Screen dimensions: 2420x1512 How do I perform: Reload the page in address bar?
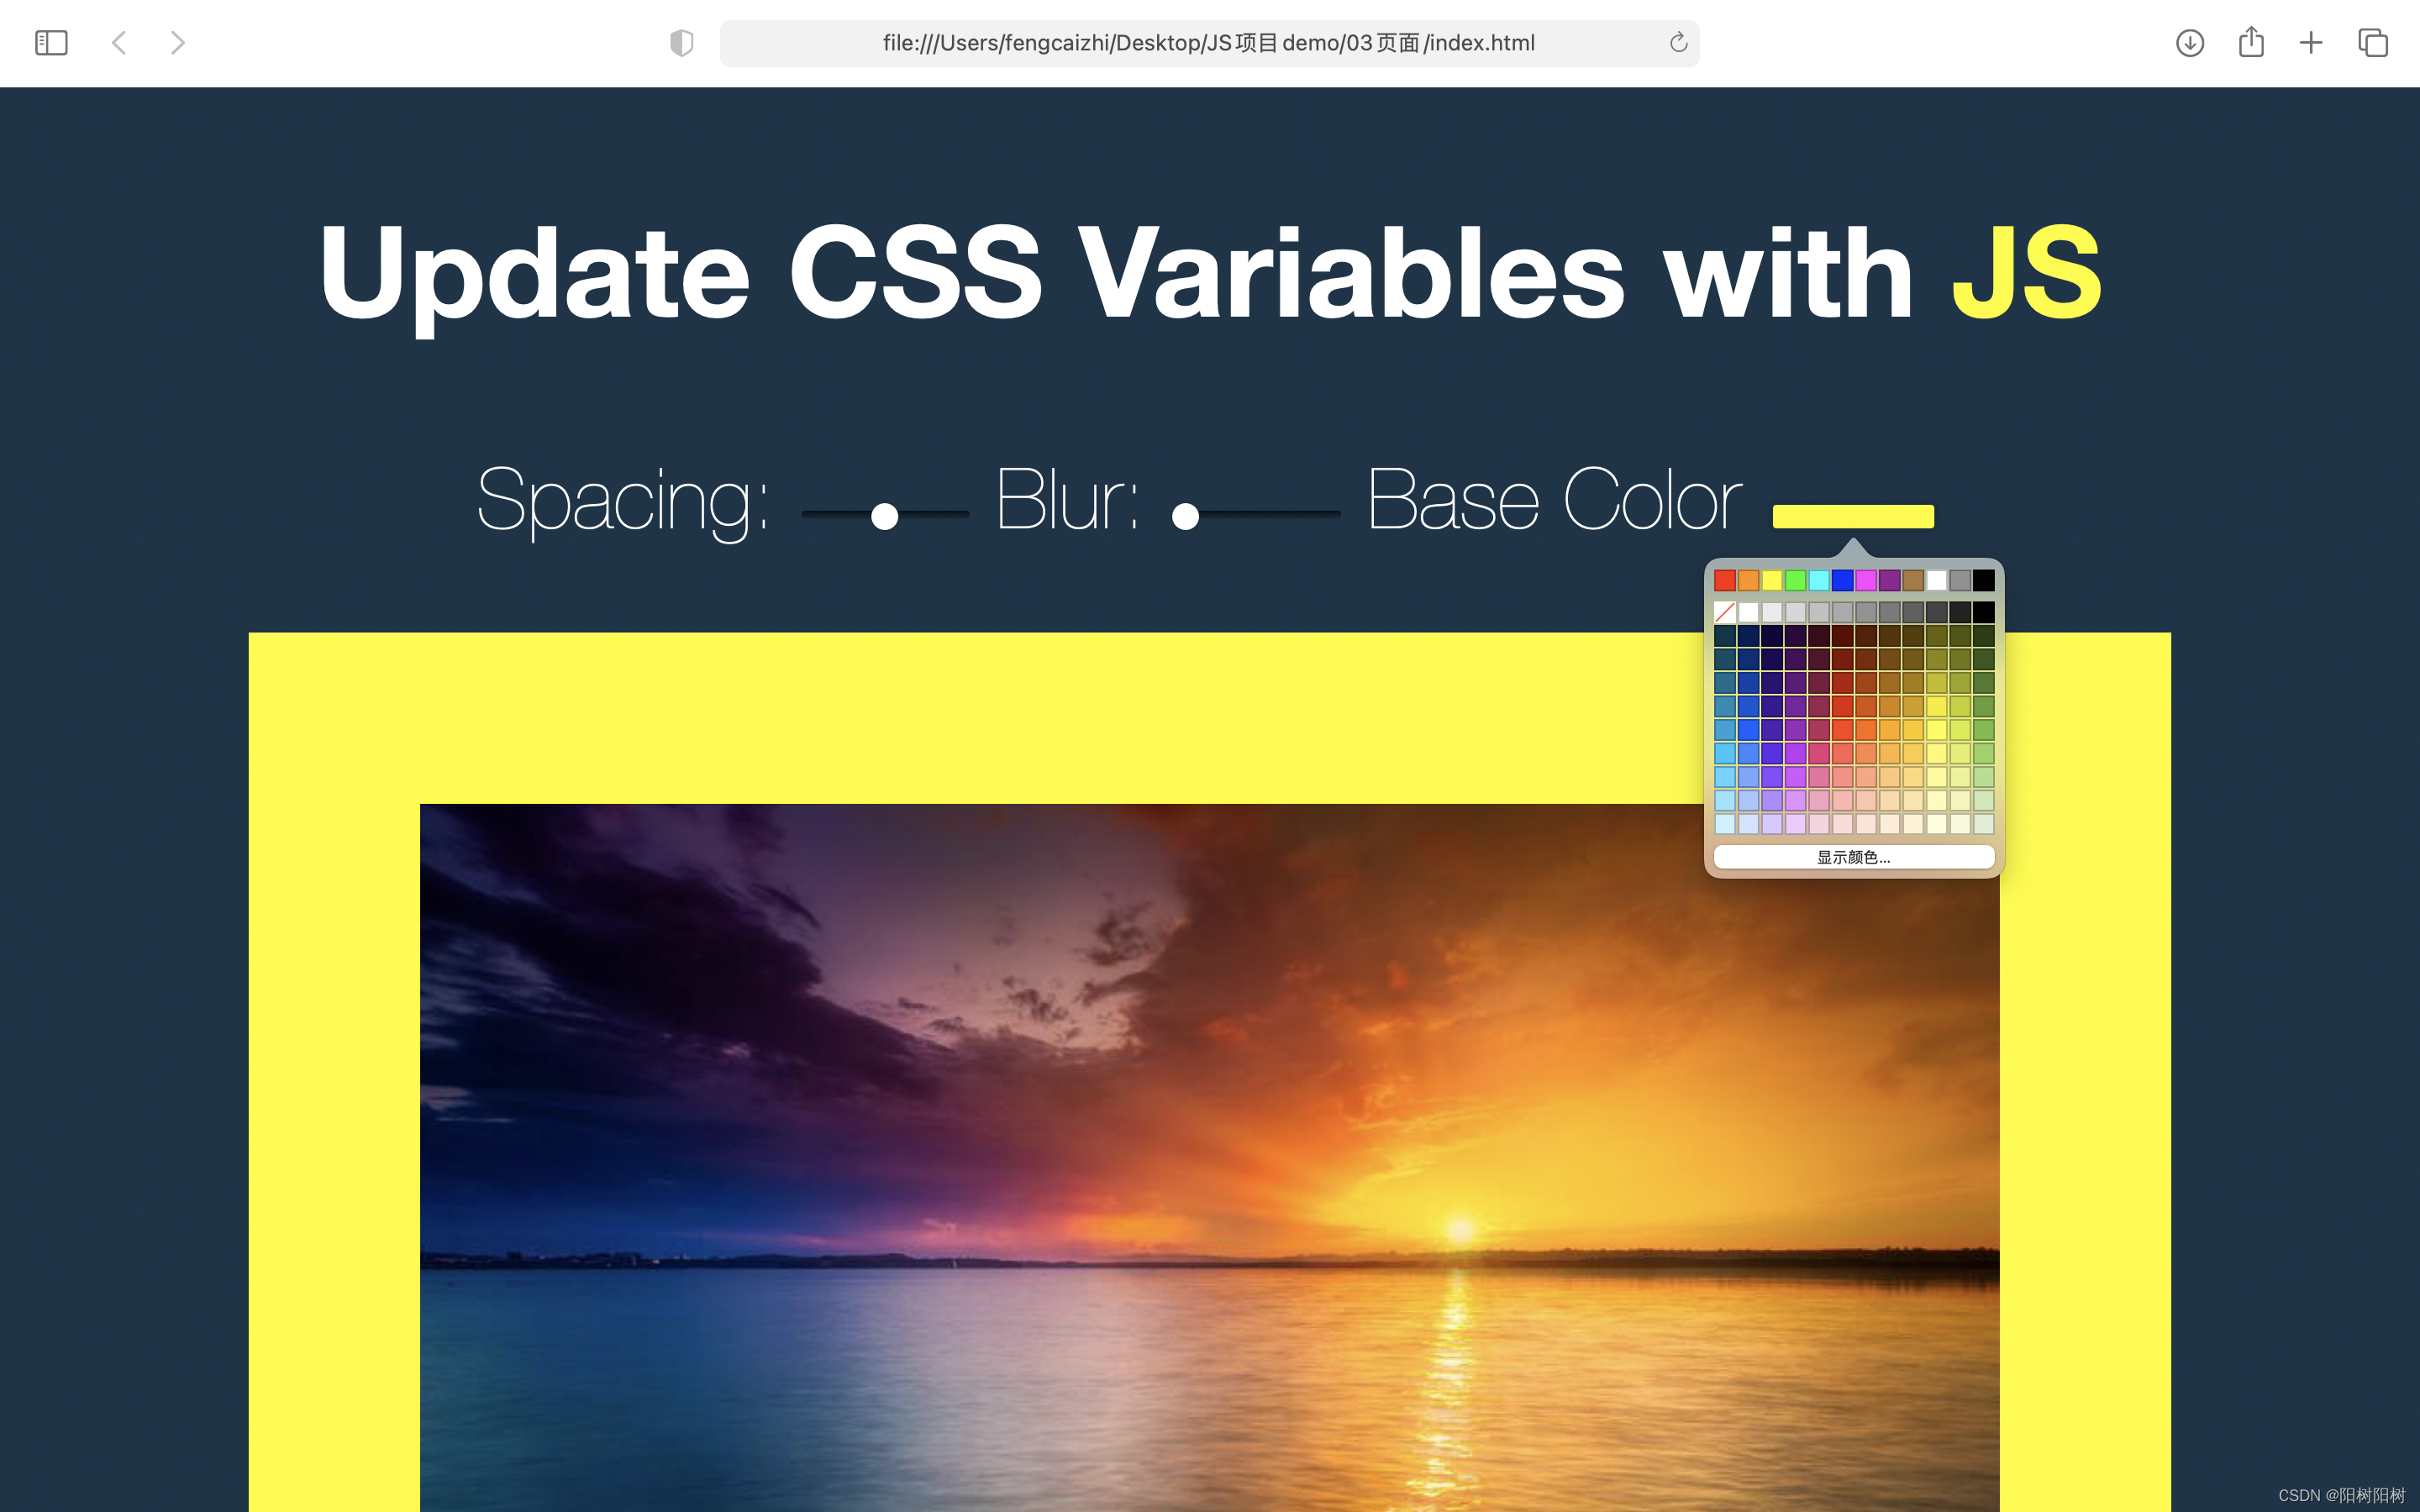[1678, 43]
